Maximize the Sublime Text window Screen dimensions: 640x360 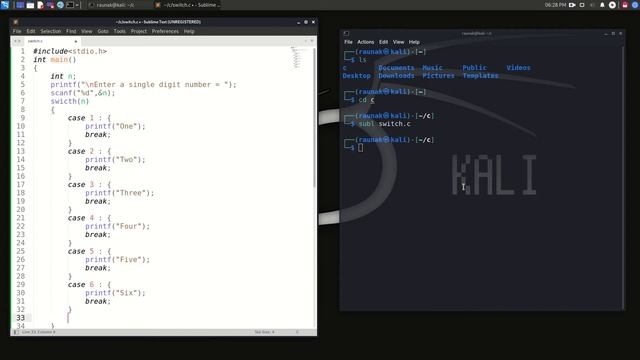306,22
